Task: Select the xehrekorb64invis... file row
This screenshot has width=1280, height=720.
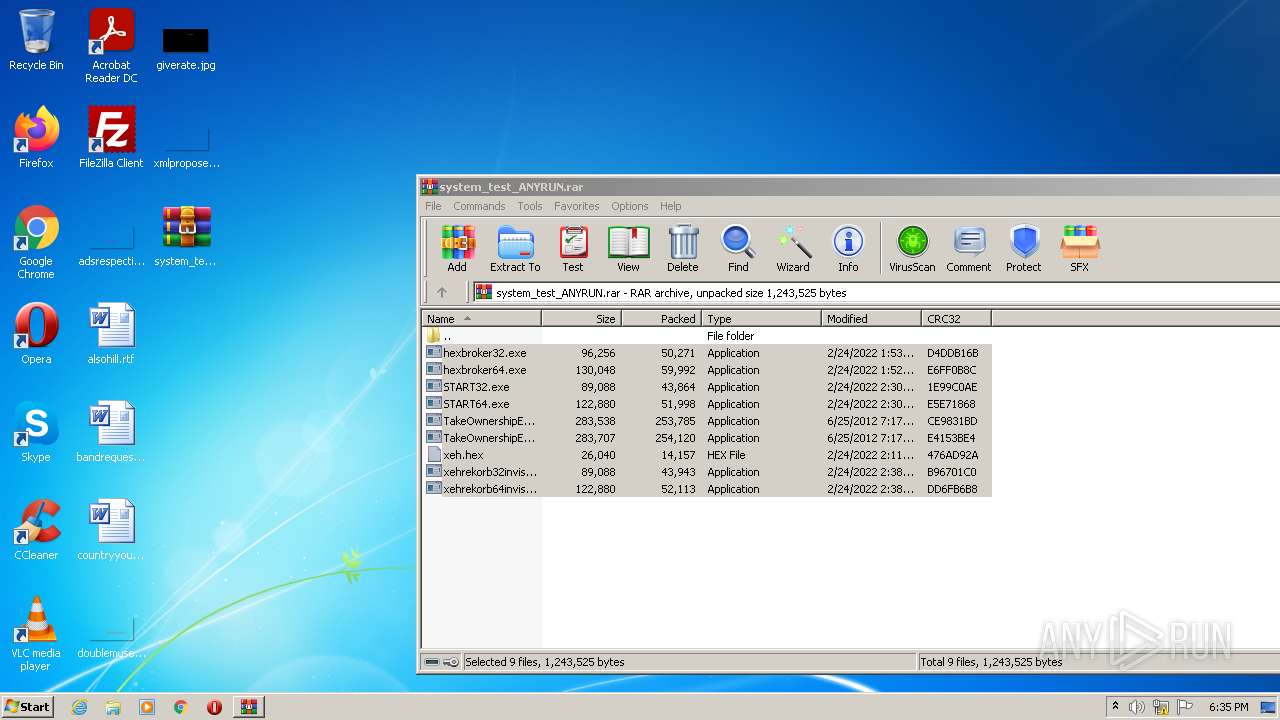Action: 707,489
